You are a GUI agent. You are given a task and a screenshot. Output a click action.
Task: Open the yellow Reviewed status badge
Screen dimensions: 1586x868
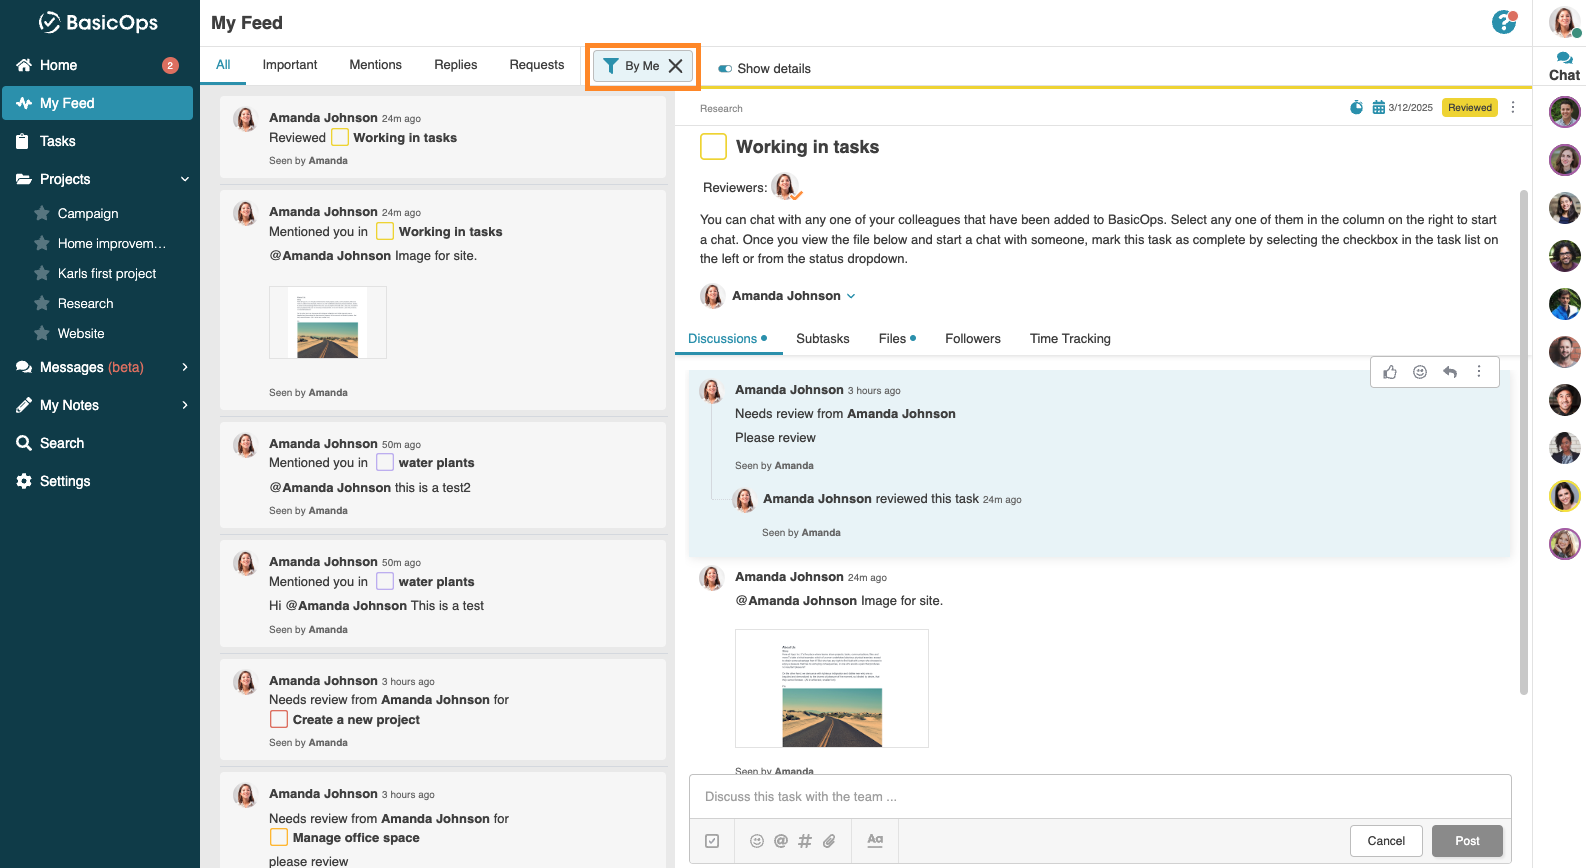coord(1469,108)
